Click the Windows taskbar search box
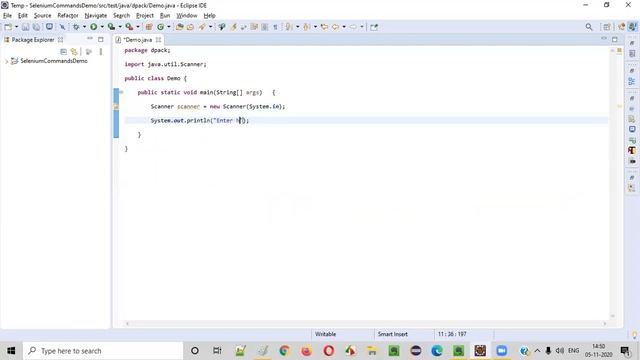Screen dimensions: 640x360 [x=103, y=351]
